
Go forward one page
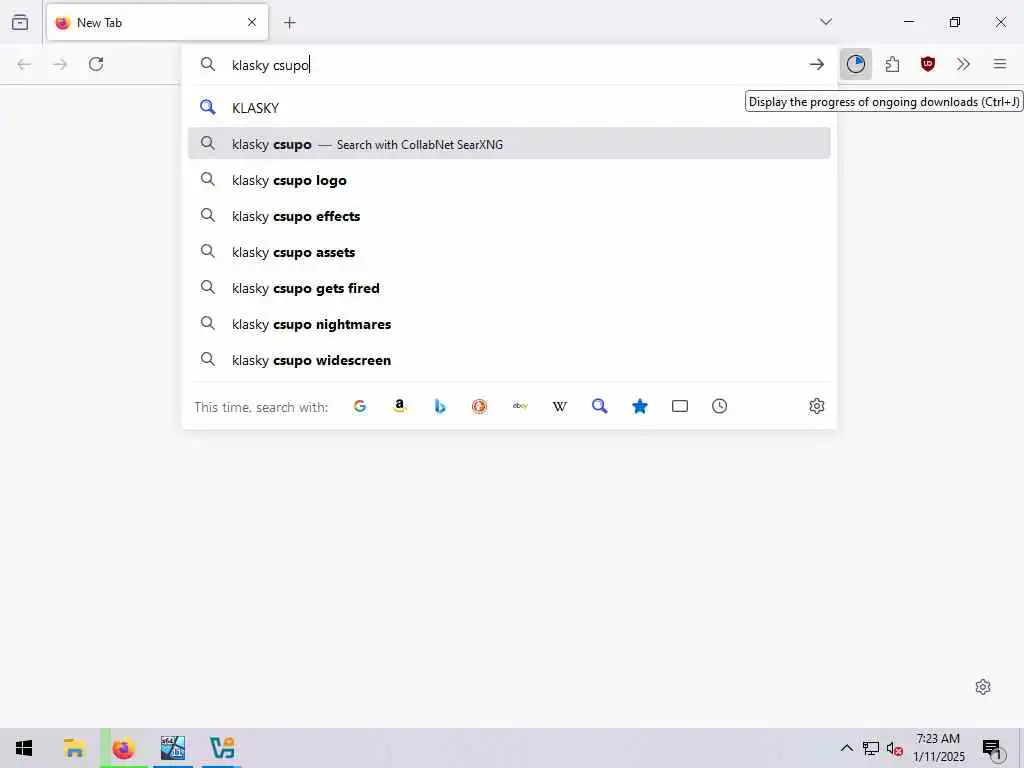60,64
